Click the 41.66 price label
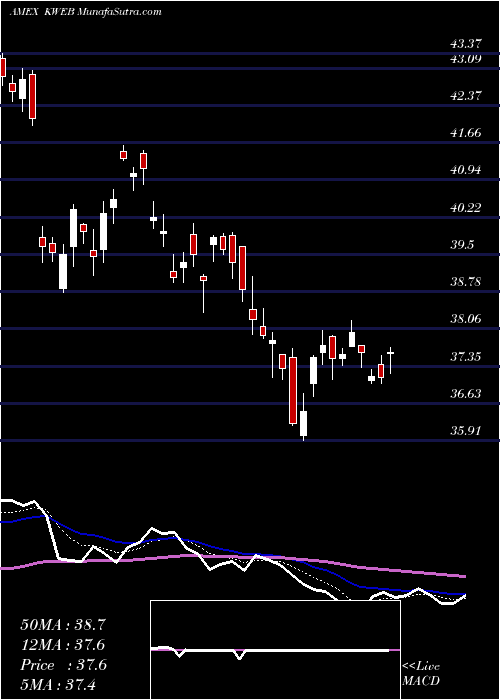 466,133
